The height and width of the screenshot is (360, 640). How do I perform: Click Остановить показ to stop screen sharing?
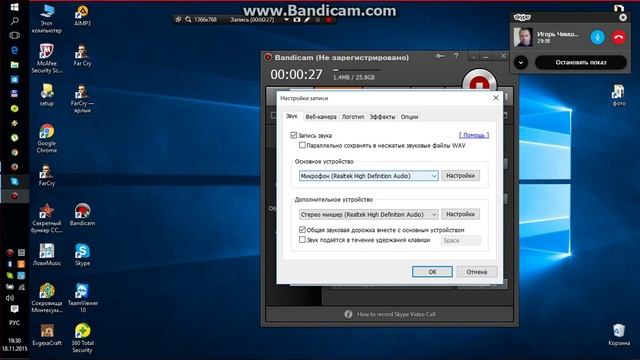pyautogui.click(x=580, y=62)
